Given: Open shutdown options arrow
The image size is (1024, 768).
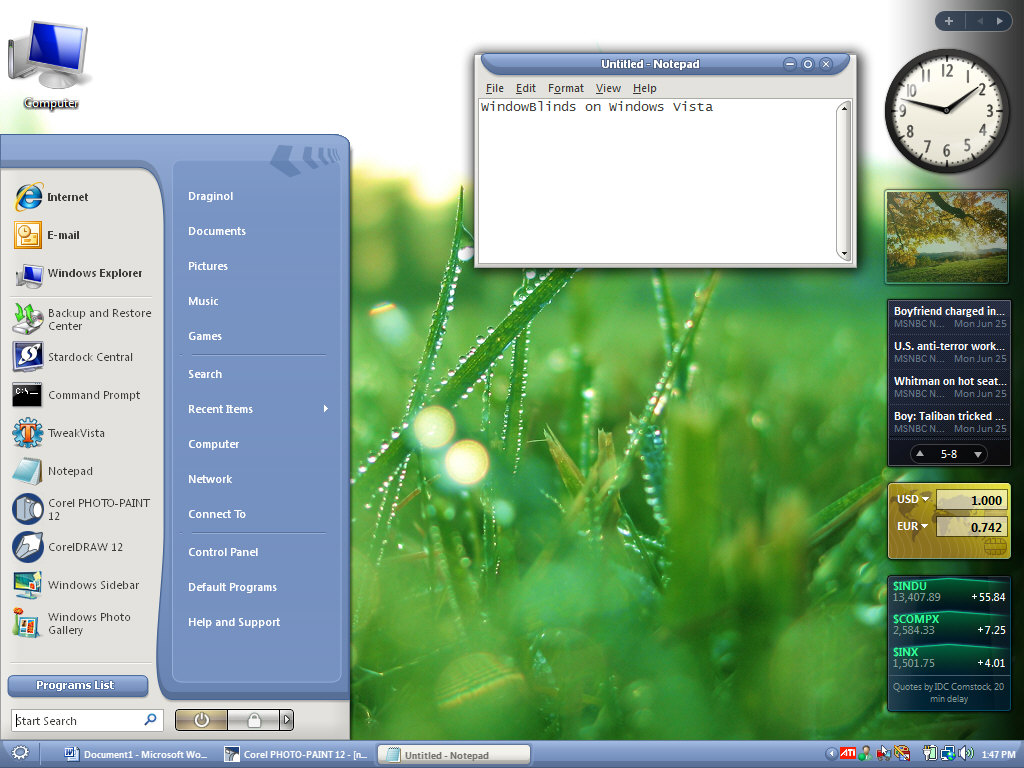Looking at the screenshot, I should point(286,720).
